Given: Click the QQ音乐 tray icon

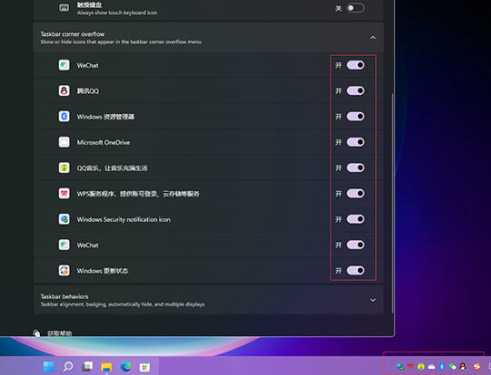Looking at the screenshot, I should point(421,367).
